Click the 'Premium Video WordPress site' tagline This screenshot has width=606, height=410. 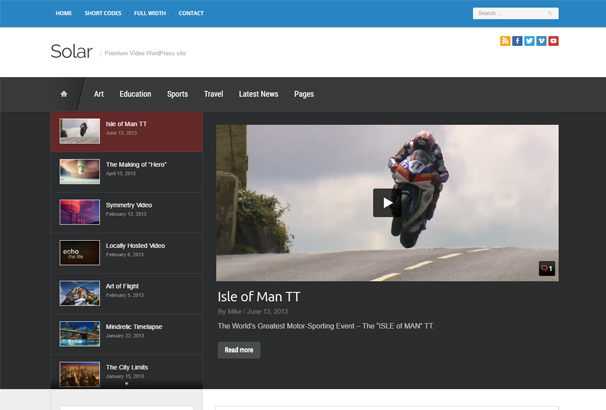pyautogui.click(x=145, y=53)
